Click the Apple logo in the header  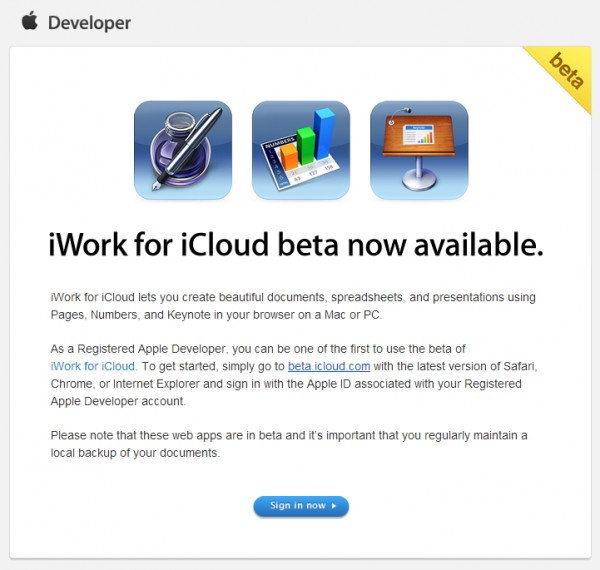[29, 21]
